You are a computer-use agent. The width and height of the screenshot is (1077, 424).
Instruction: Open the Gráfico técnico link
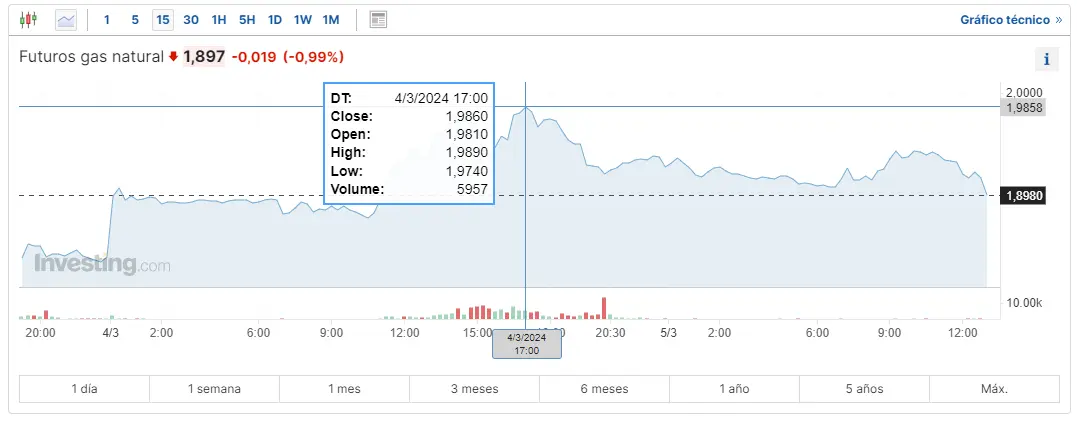tap(1010, 19)
